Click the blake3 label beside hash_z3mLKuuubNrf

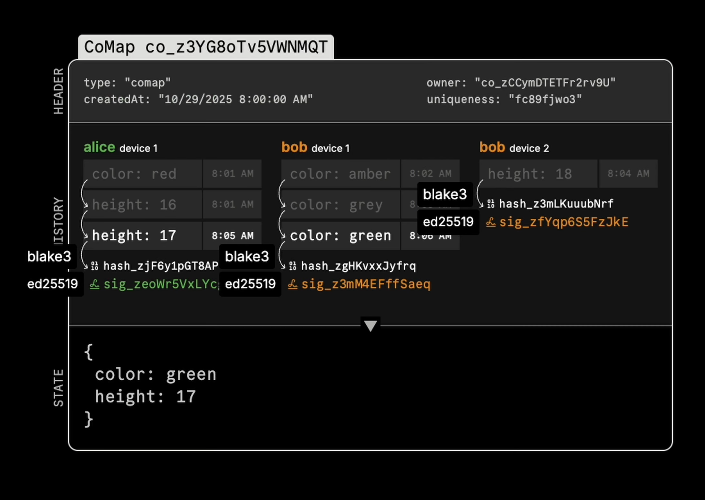[445, 194]
